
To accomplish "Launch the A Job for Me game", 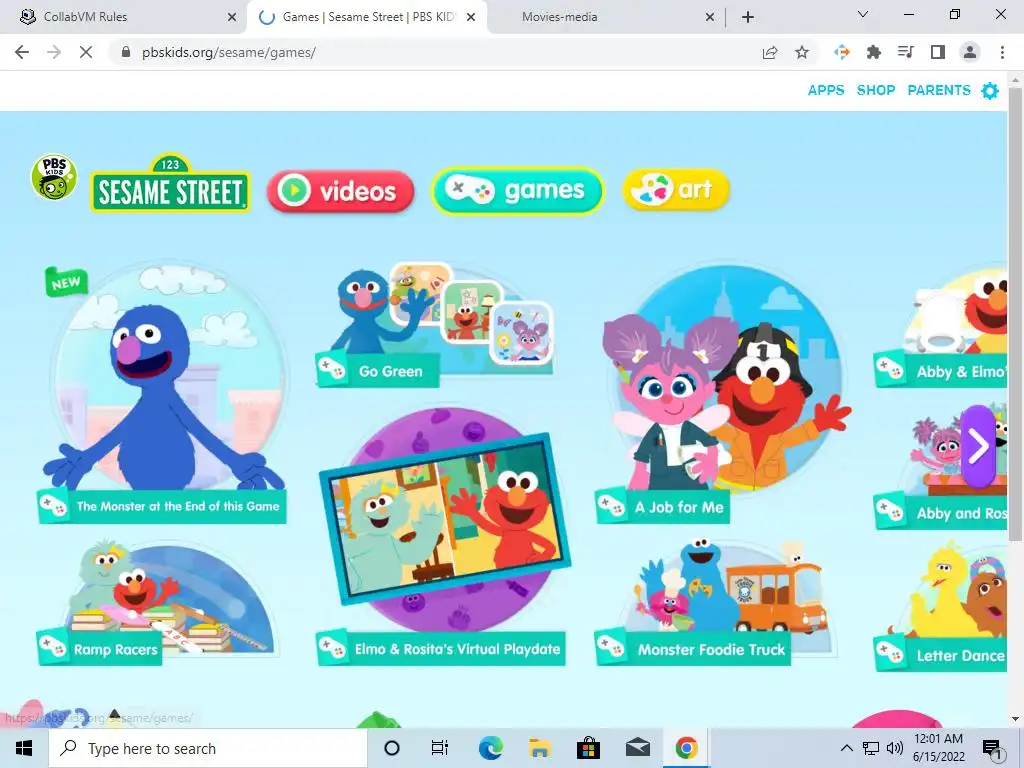I will click(x=722, y=392).
